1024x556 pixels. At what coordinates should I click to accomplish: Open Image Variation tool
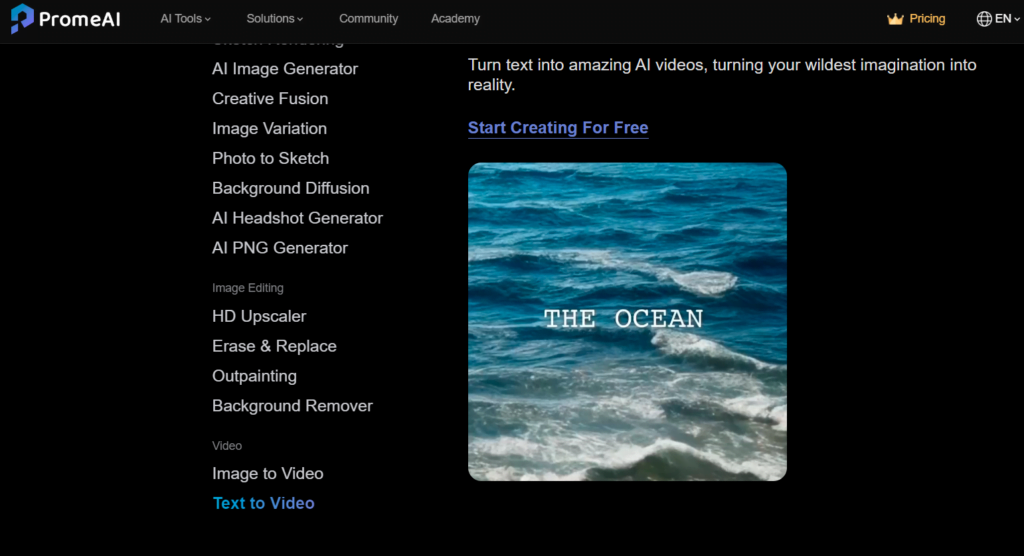click(269, 129)
